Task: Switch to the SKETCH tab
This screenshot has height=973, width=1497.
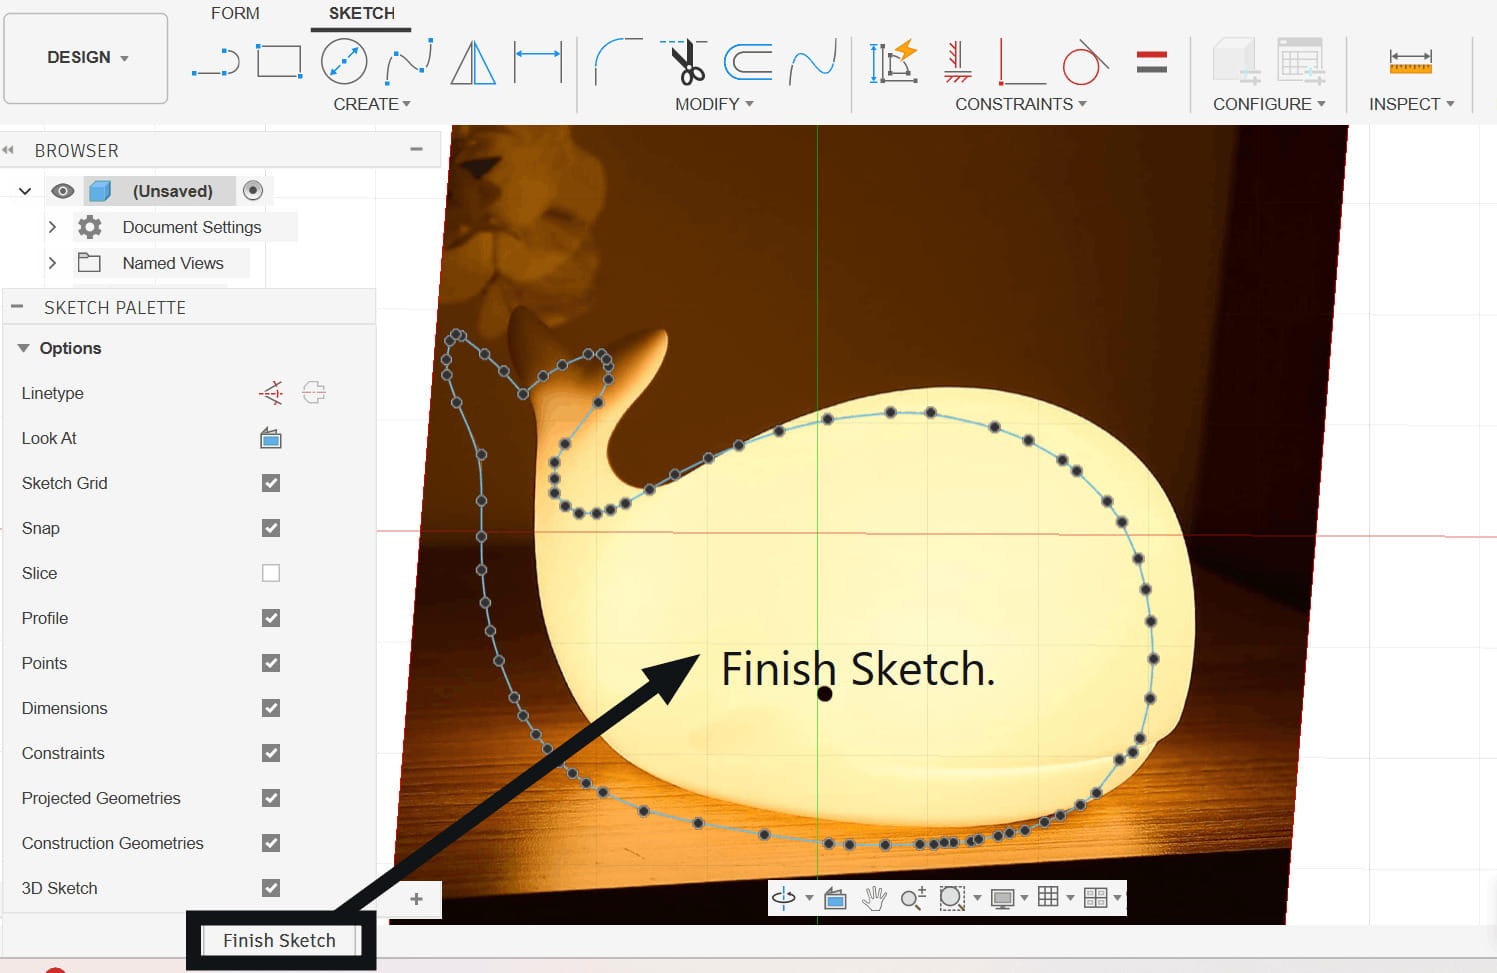Action: pyautogui.click(x=362, y=13)
